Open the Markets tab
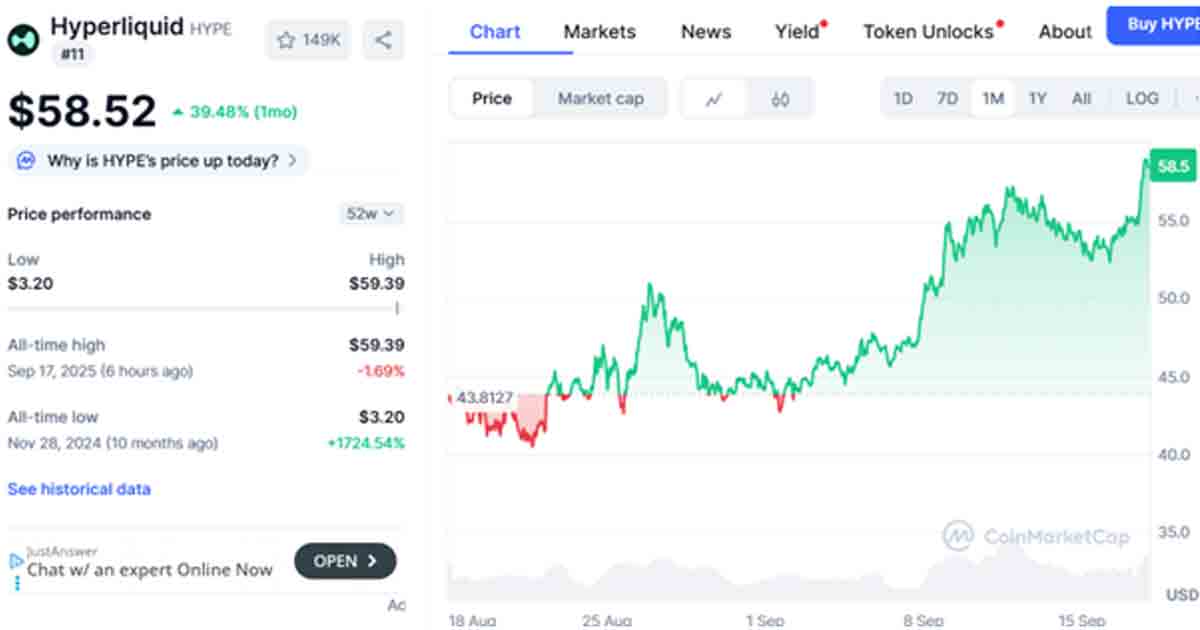 tap(599, 32)
